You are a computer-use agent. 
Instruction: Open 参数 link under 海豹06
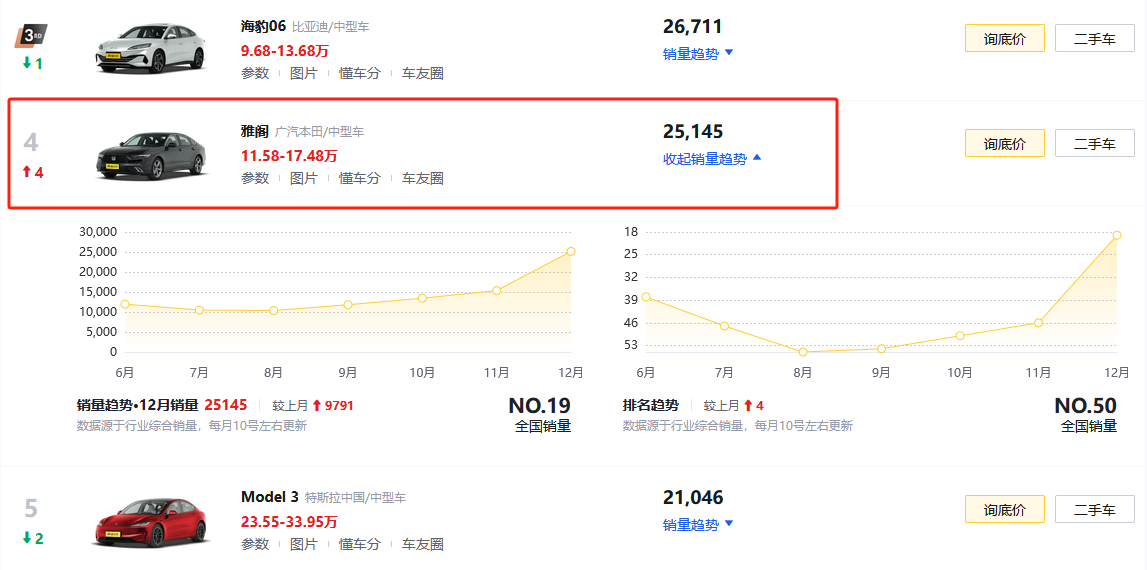tap(255, 73)
